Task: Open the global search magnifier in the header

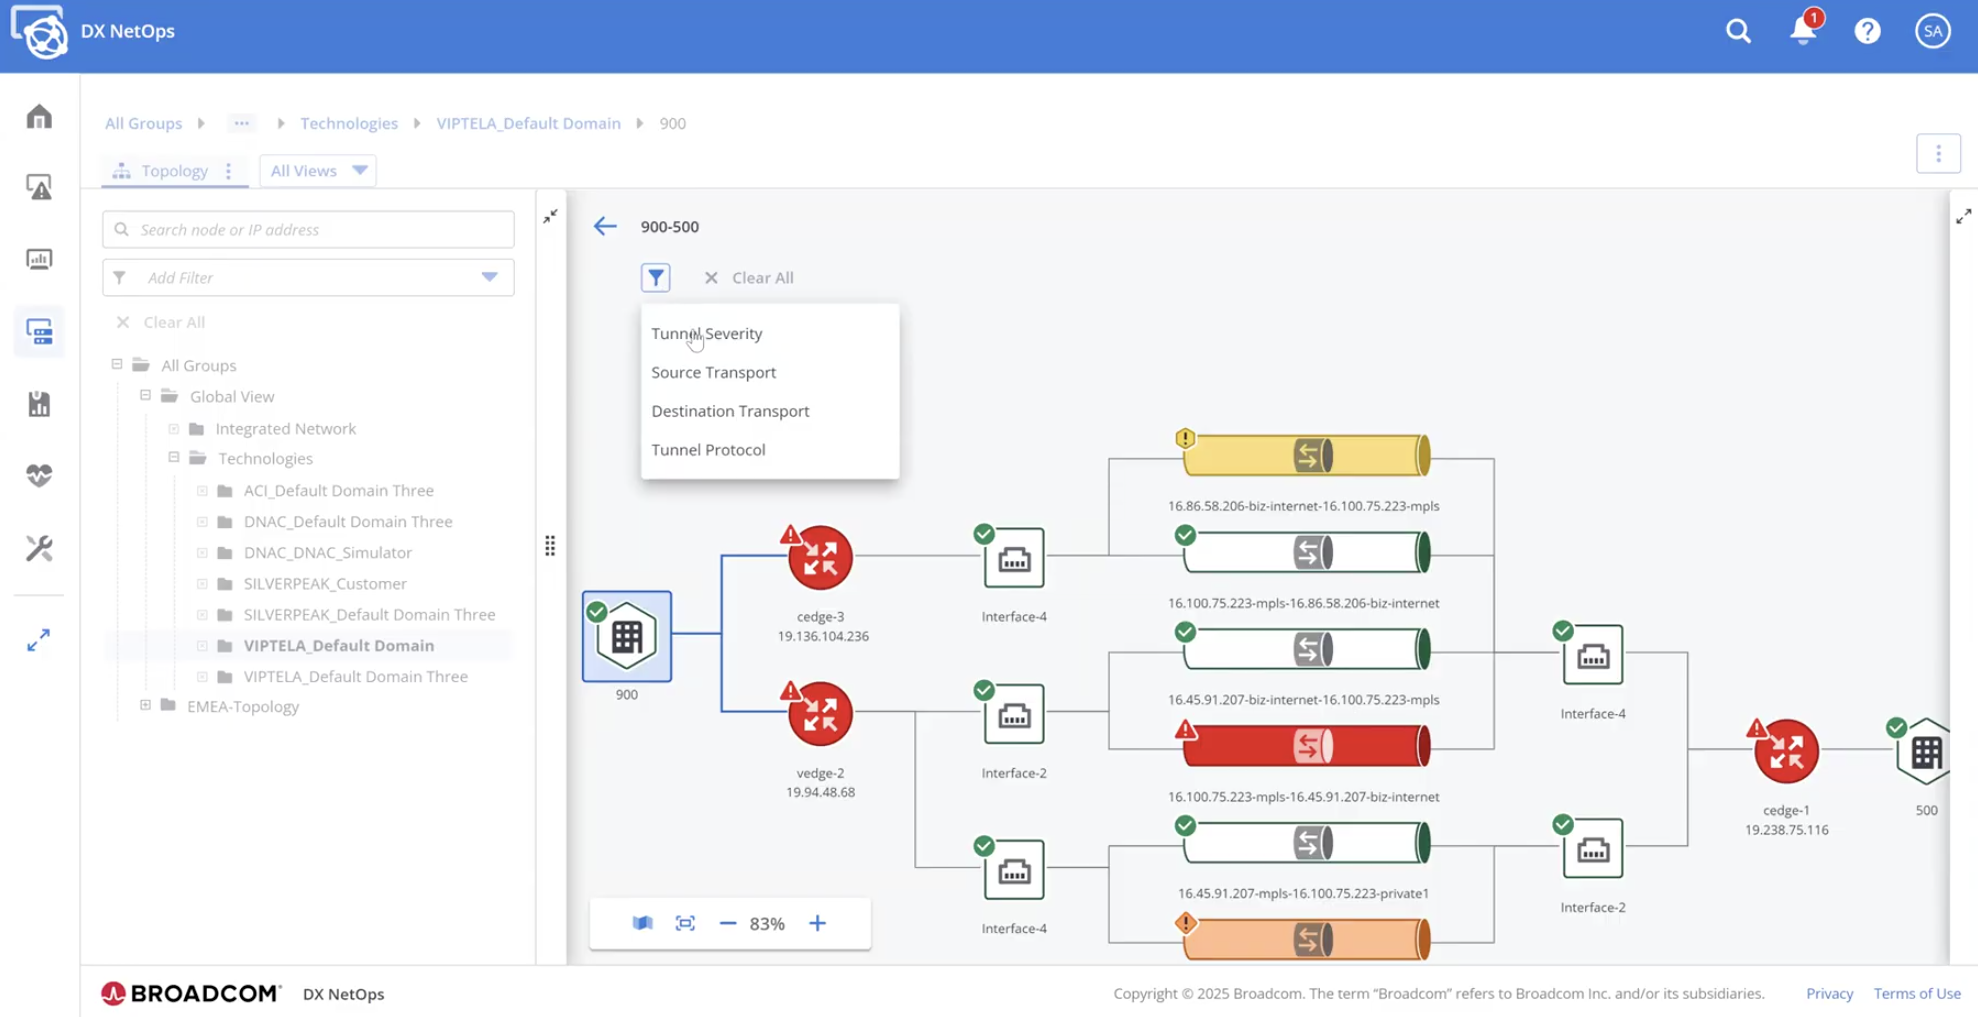Action: (1738, 31)
